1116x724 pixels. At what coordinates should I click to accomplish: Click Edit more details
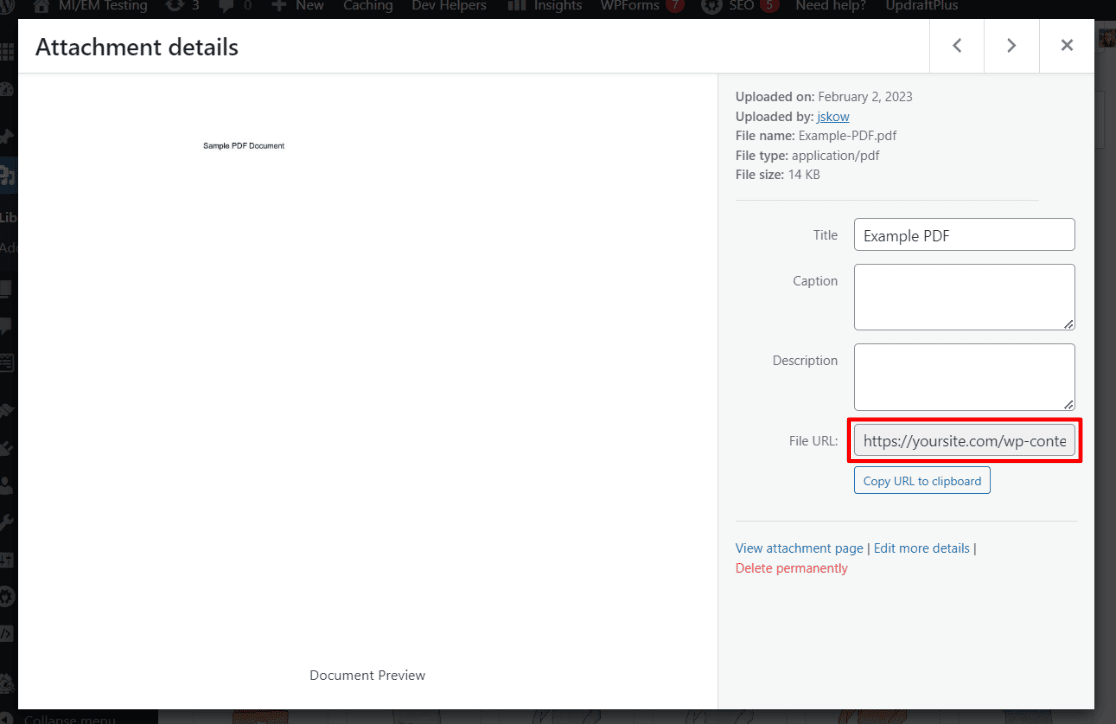[x=921, y=548]
